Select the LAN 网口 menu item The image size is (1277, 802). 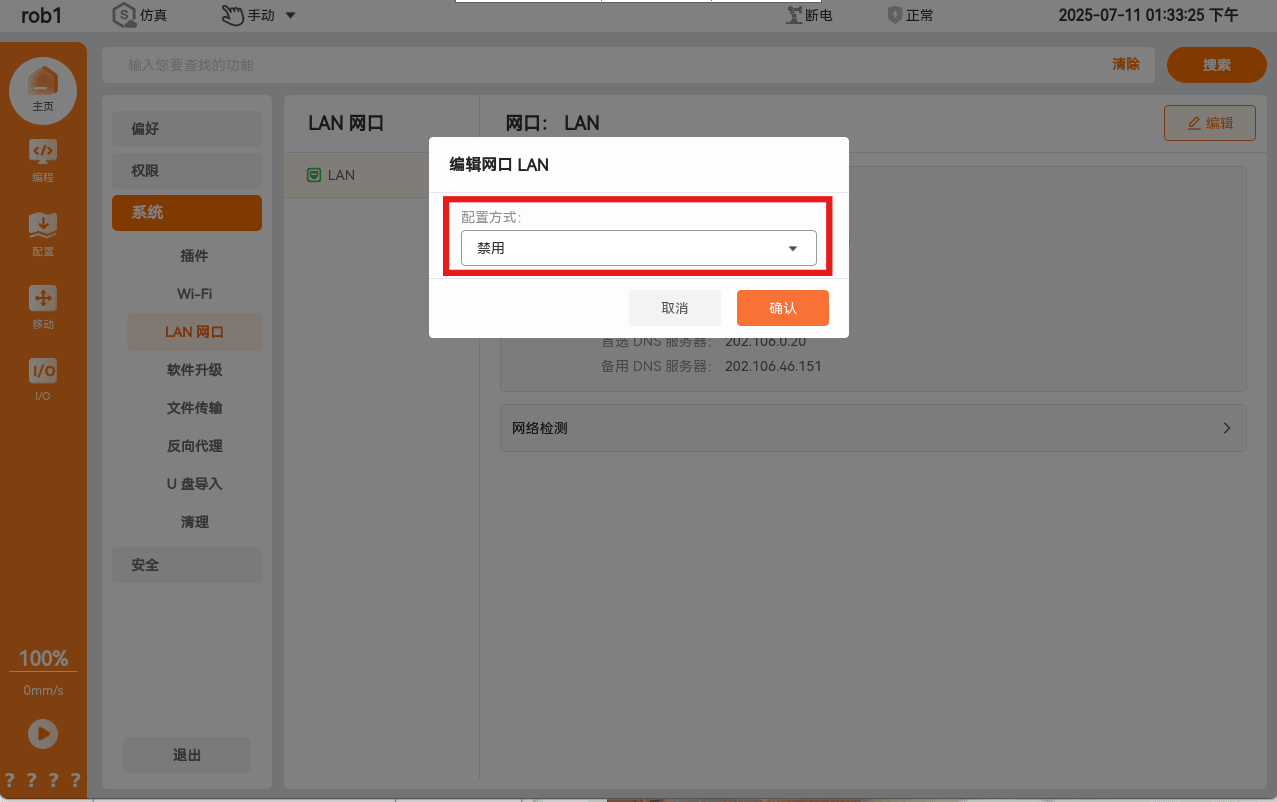point(194,332)
